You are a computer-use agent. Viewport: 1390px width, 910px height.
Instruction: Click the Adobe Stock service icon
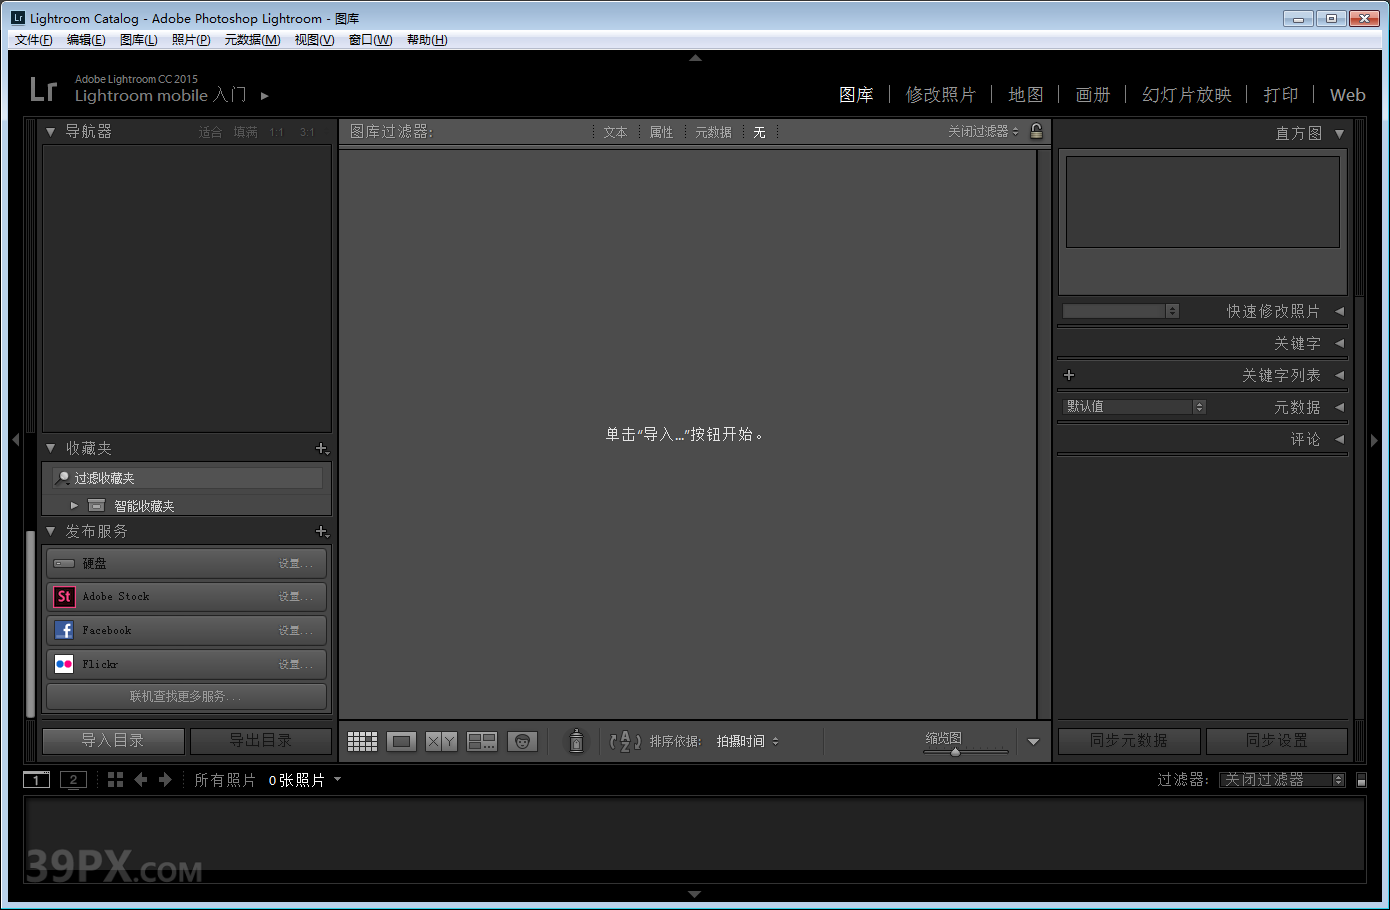point(64,597)
